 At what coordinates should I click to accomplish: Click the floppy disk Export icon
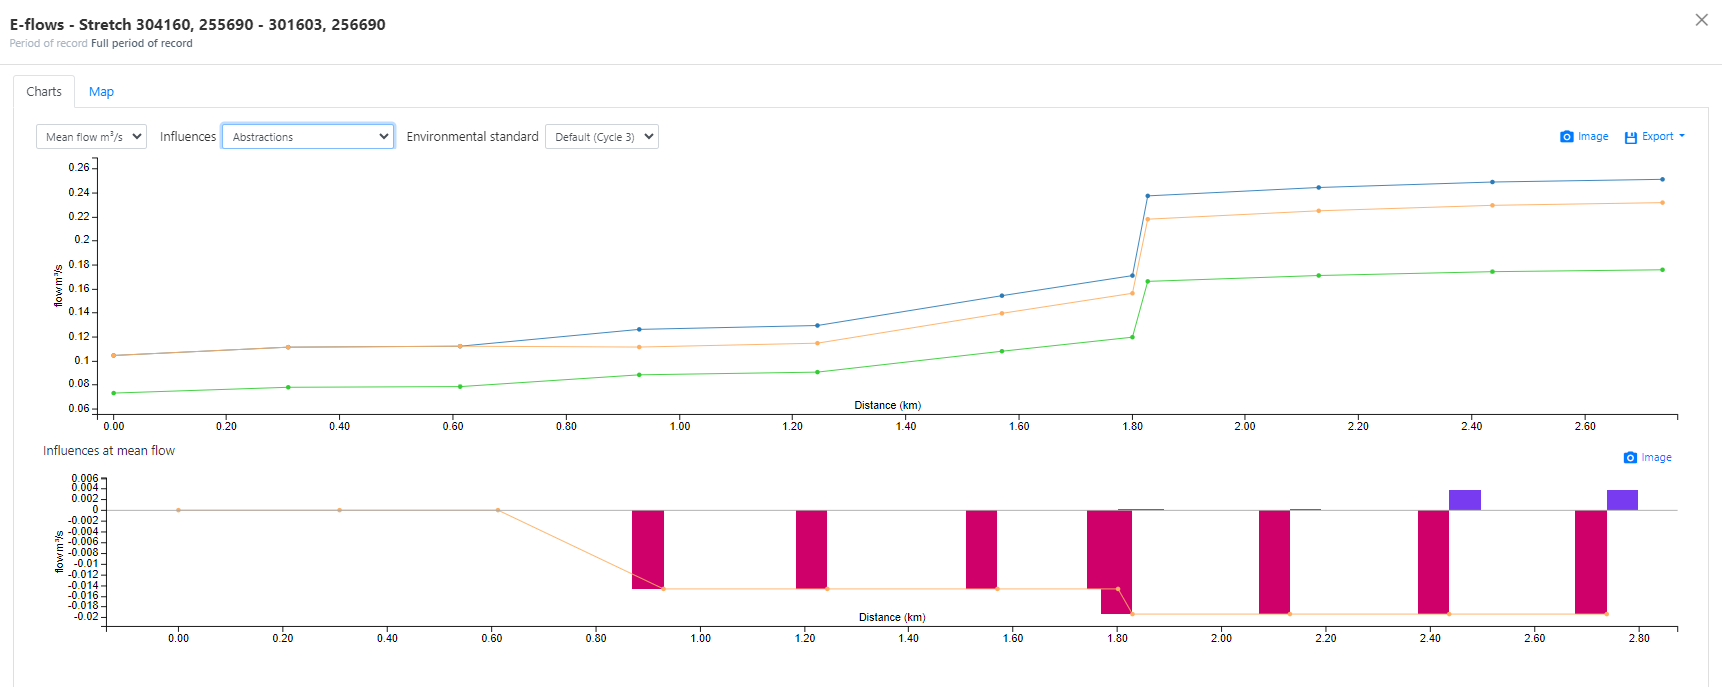pos(1630,137)
